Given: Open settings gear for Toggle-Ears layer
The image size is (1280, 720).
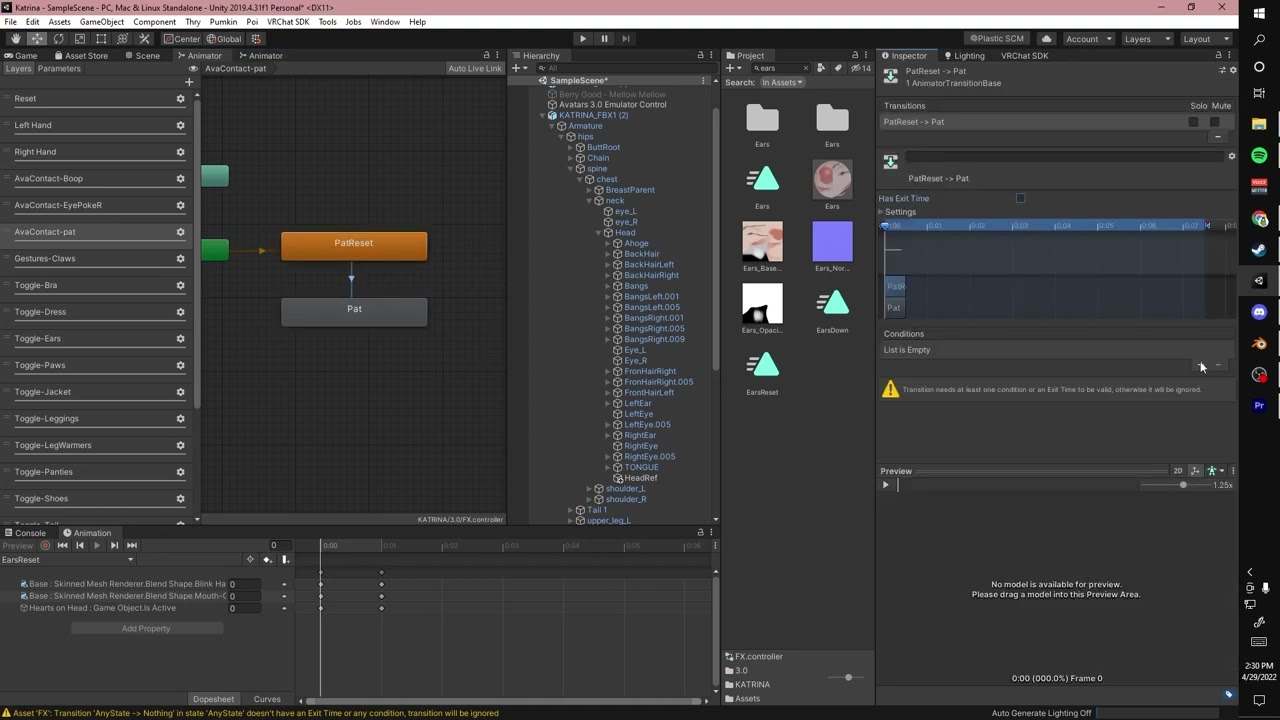Looking at the screenshot, I should (181, 339).
